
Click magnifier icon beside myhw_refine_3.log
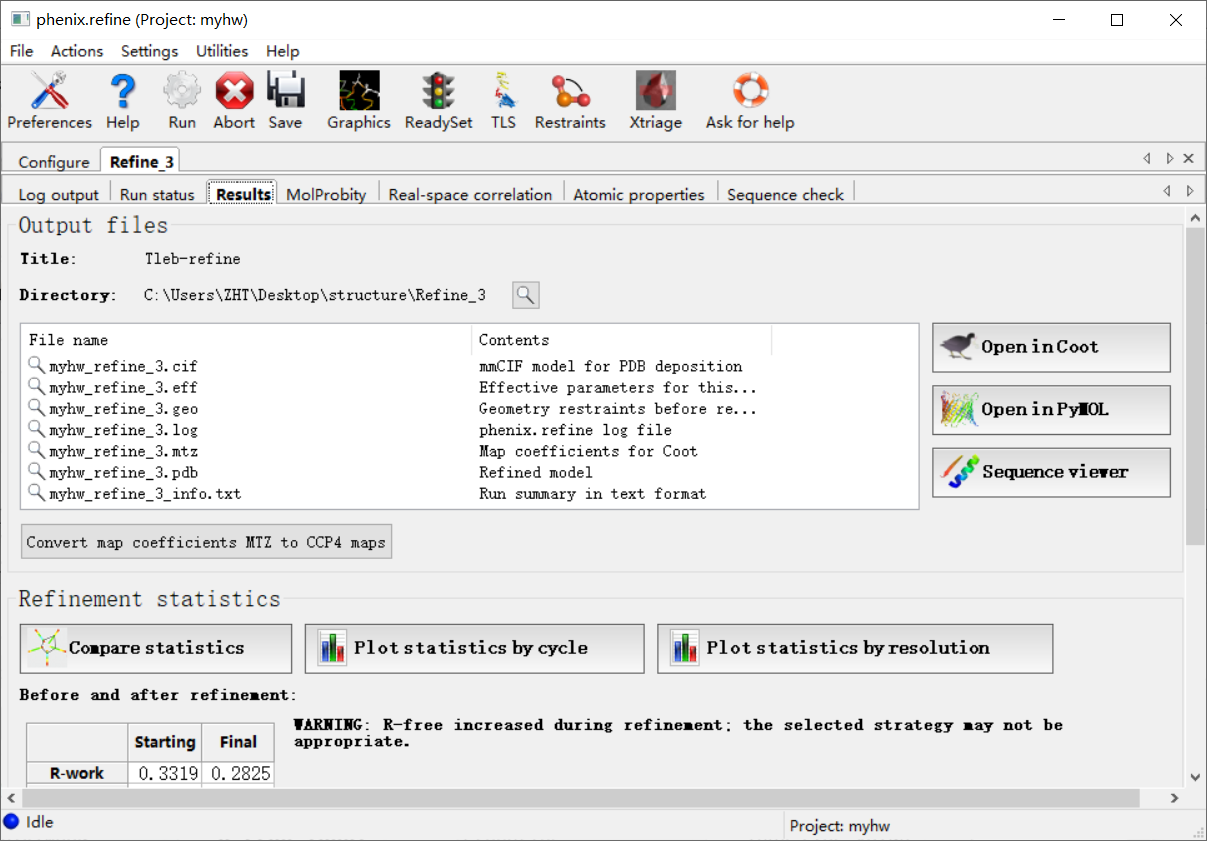click(x=36, y=430)
